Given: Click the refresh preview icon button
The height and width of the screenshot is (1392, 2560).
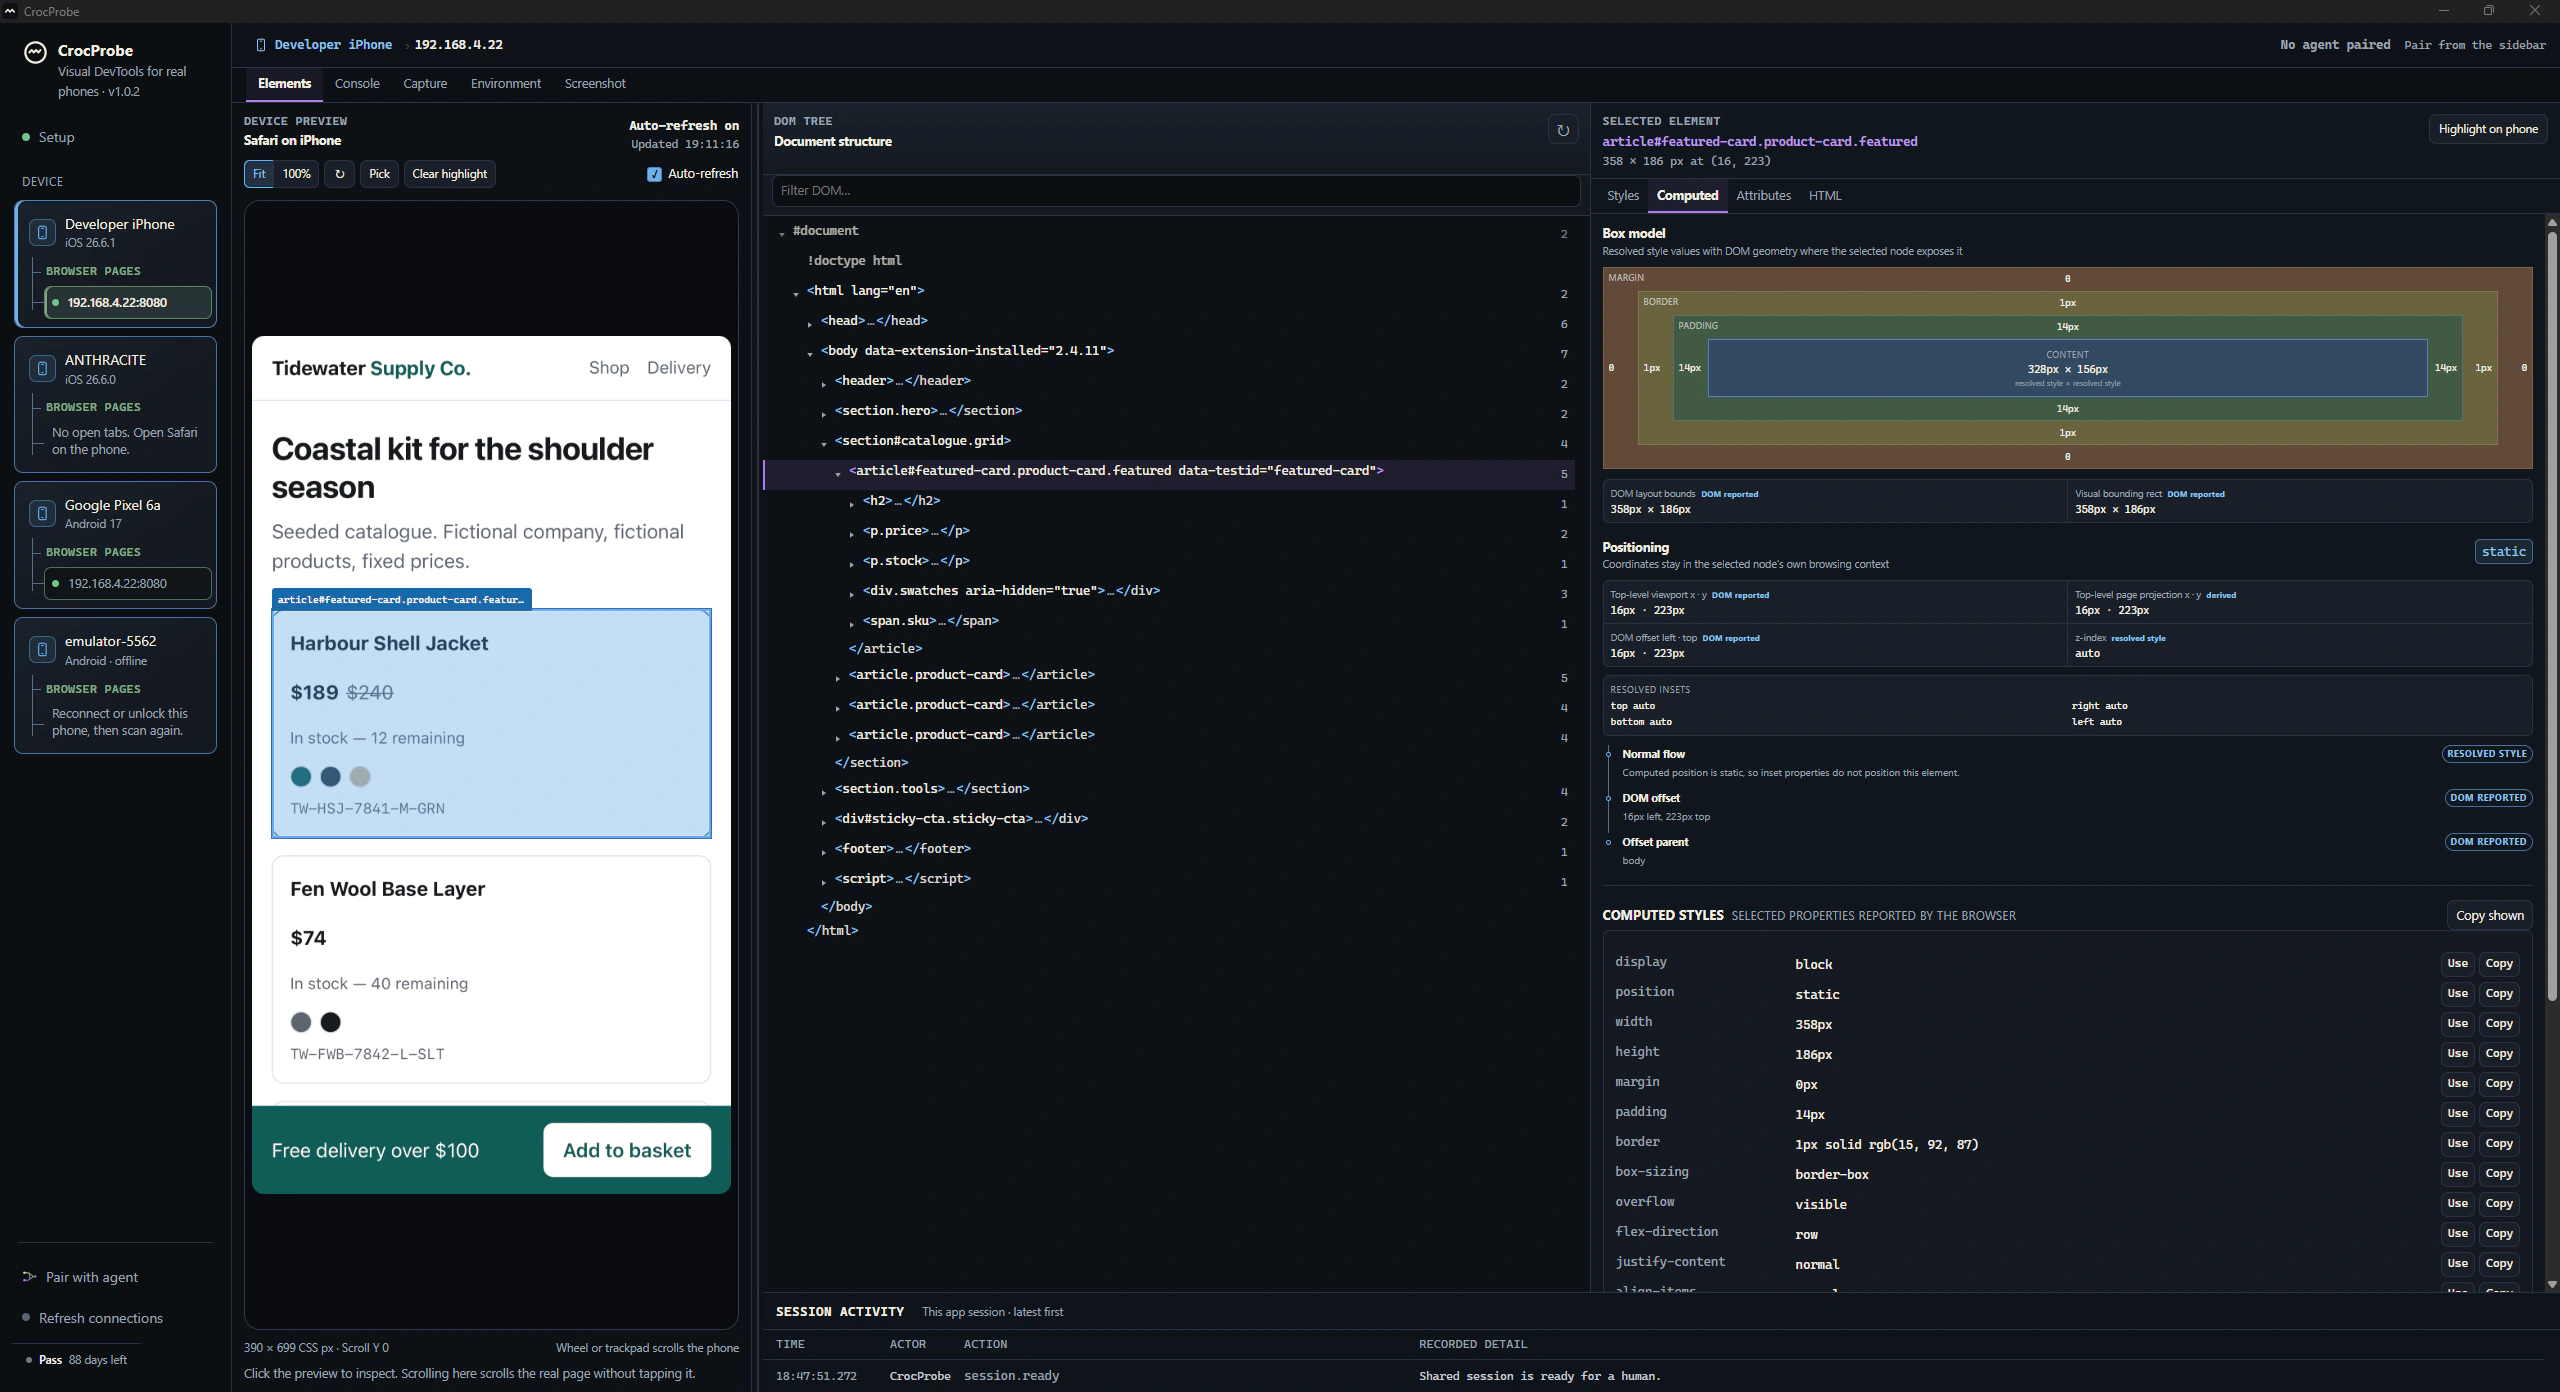Looking at the screenshot, I should click(x=339, y=174).
